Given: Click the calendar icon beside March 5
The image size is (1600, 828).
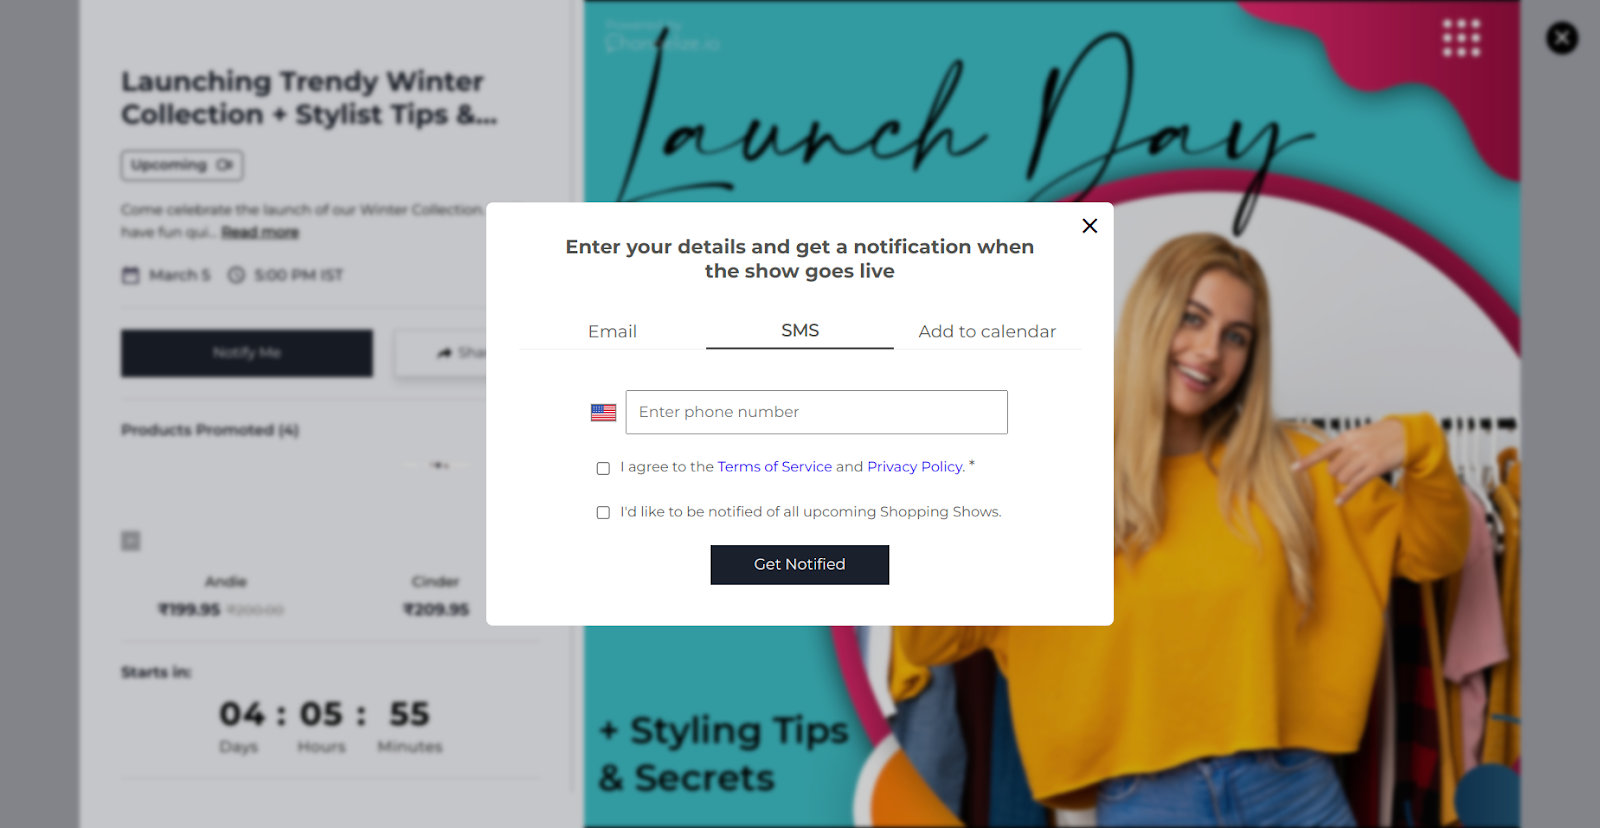Looking at the screenshot, I should [131, 275].
